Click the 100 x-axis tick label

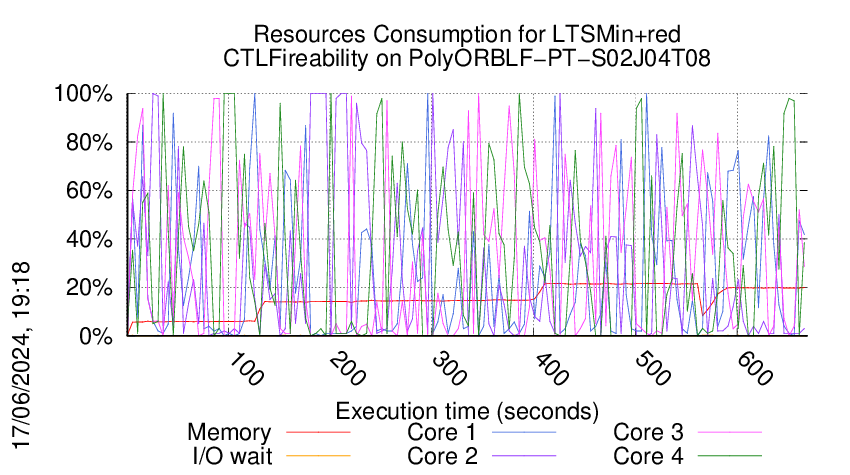pyautogui.click(x=245, y=369)
